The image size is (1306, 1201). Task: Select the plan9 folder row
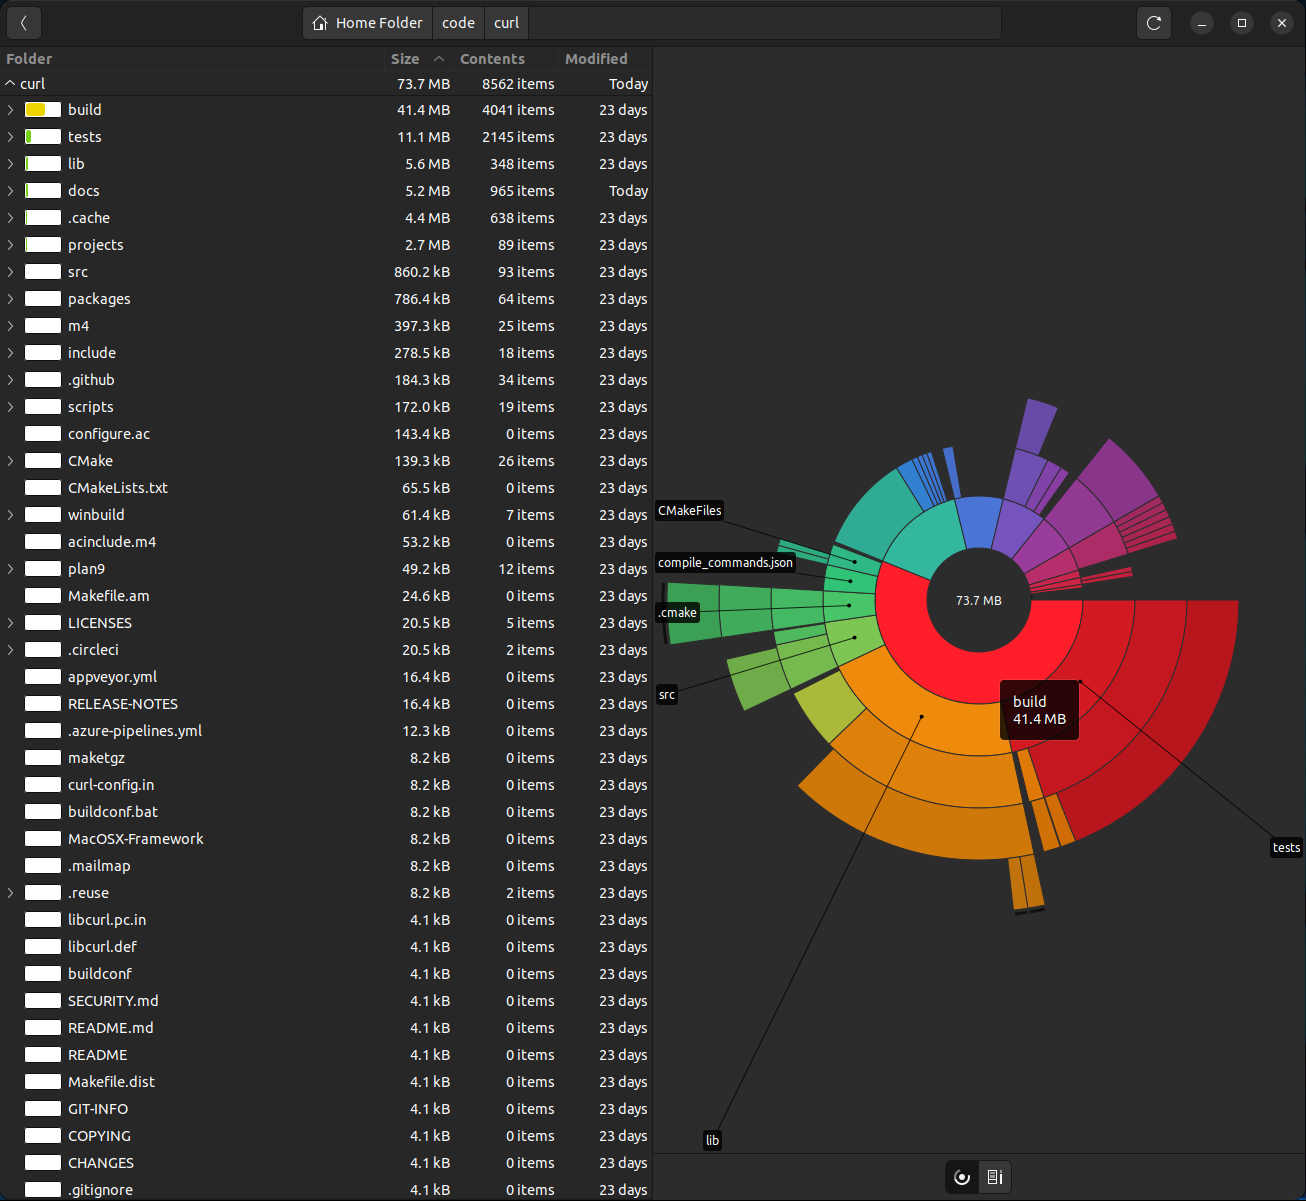pos(326,569)
